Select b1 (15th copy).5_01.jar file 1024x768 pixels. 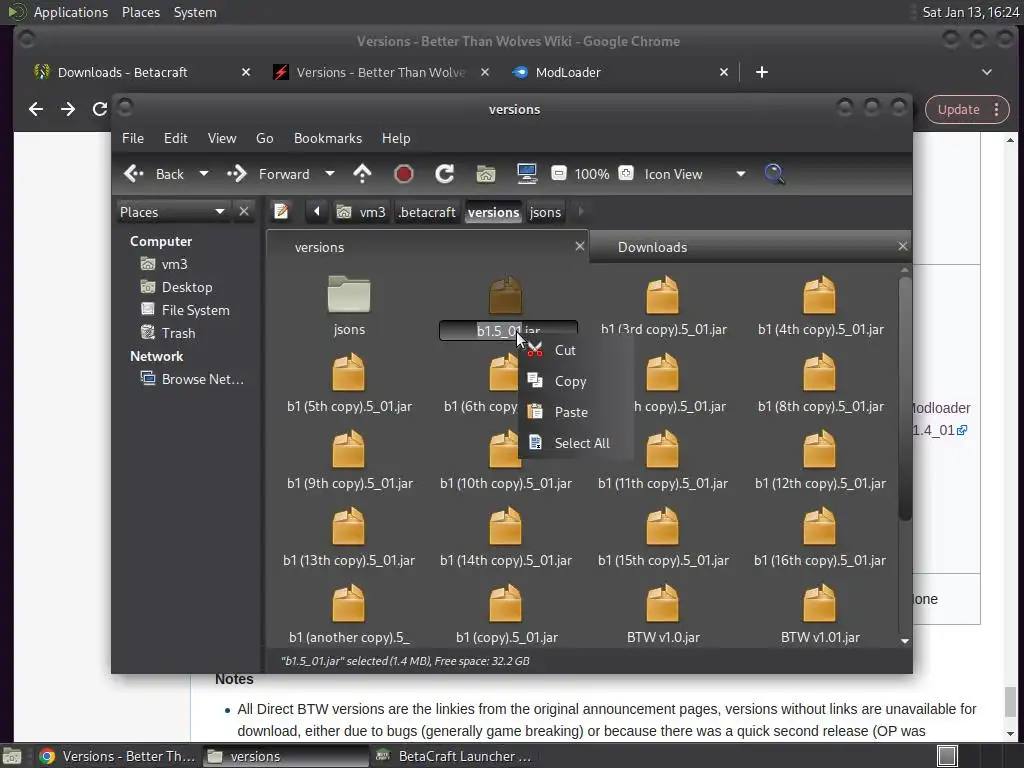tap(663, 536)
